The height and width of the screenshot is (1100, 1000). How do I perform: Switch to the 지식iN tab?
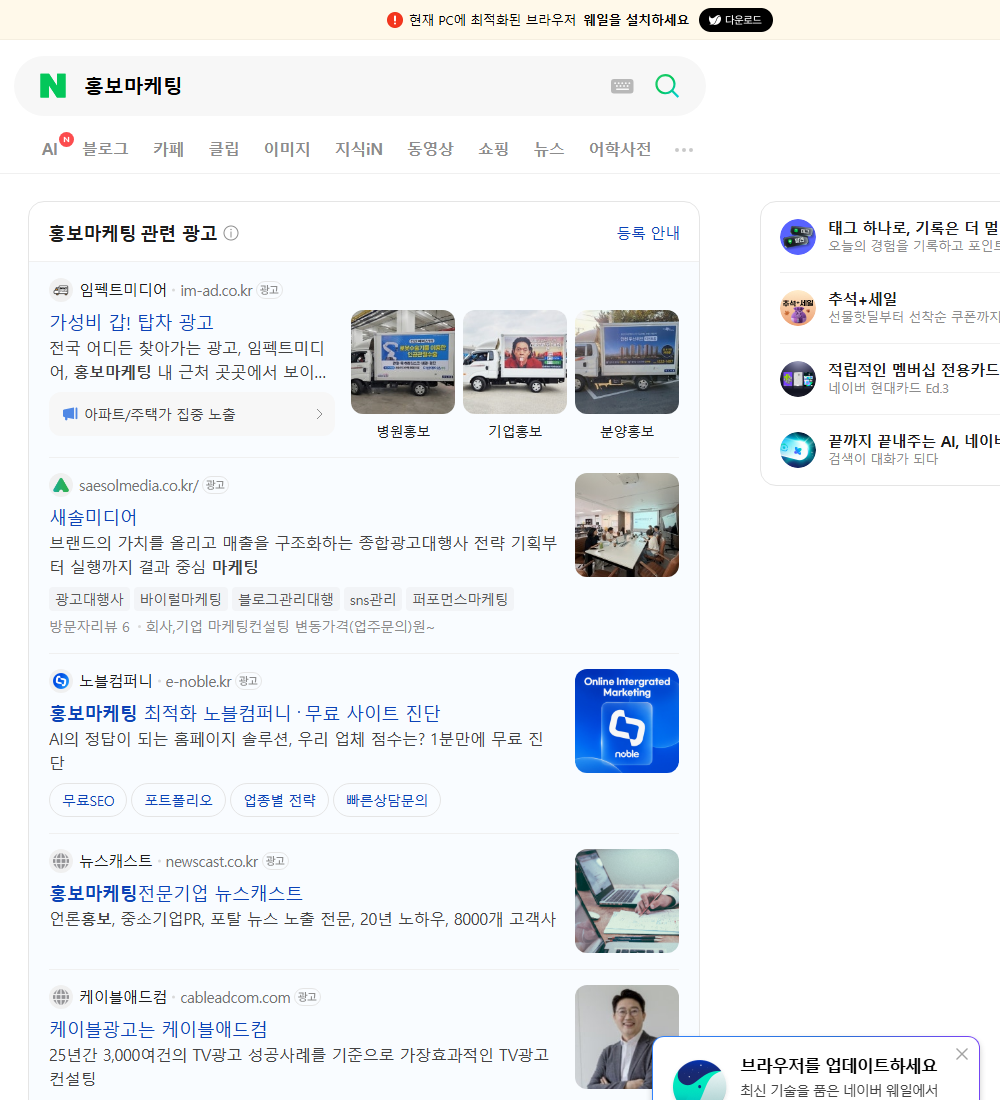(359, 149)
